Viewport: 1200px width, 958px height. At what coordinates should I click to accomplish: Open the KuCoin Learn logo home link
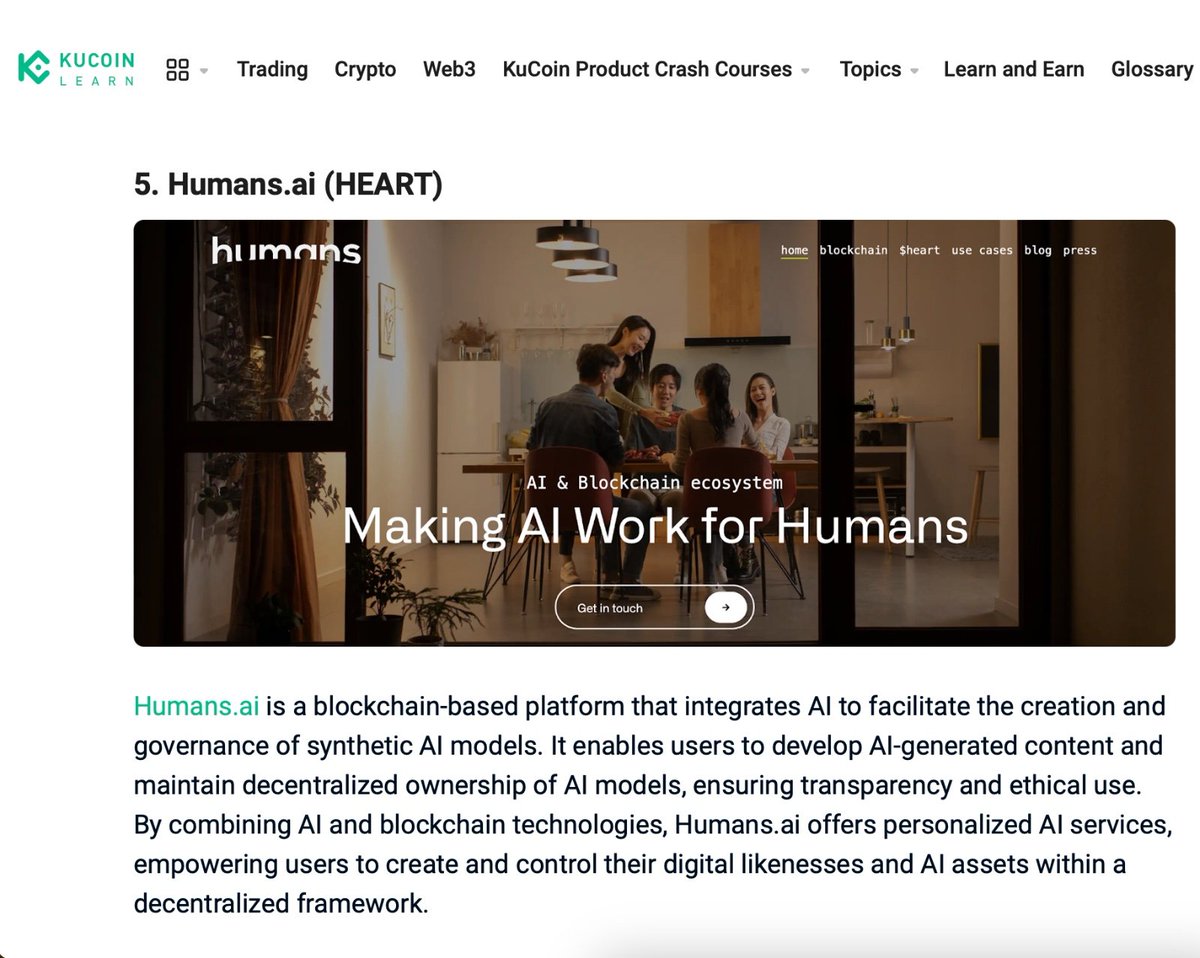coord(76,69)
